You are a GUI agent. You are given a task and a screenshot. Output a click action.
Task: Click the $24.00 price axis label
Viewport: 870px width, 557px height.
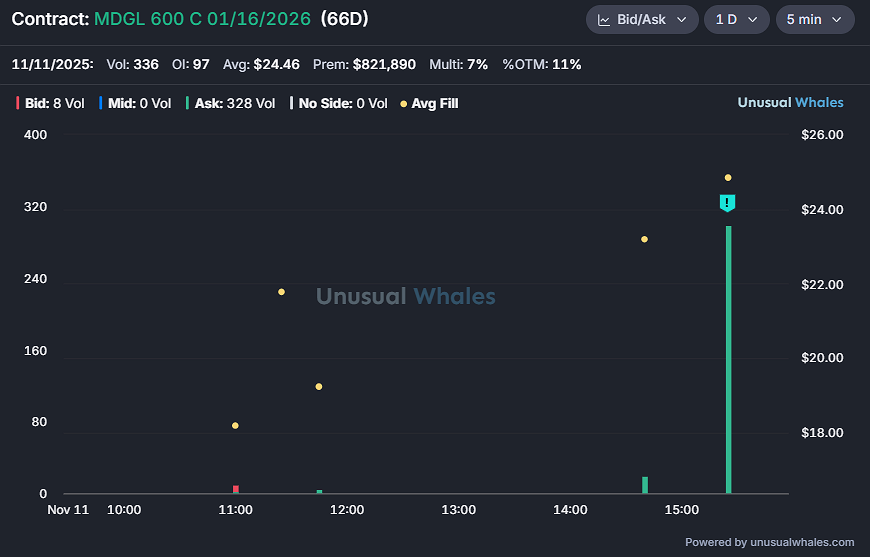pyautogui.click(x=822, y=210)
